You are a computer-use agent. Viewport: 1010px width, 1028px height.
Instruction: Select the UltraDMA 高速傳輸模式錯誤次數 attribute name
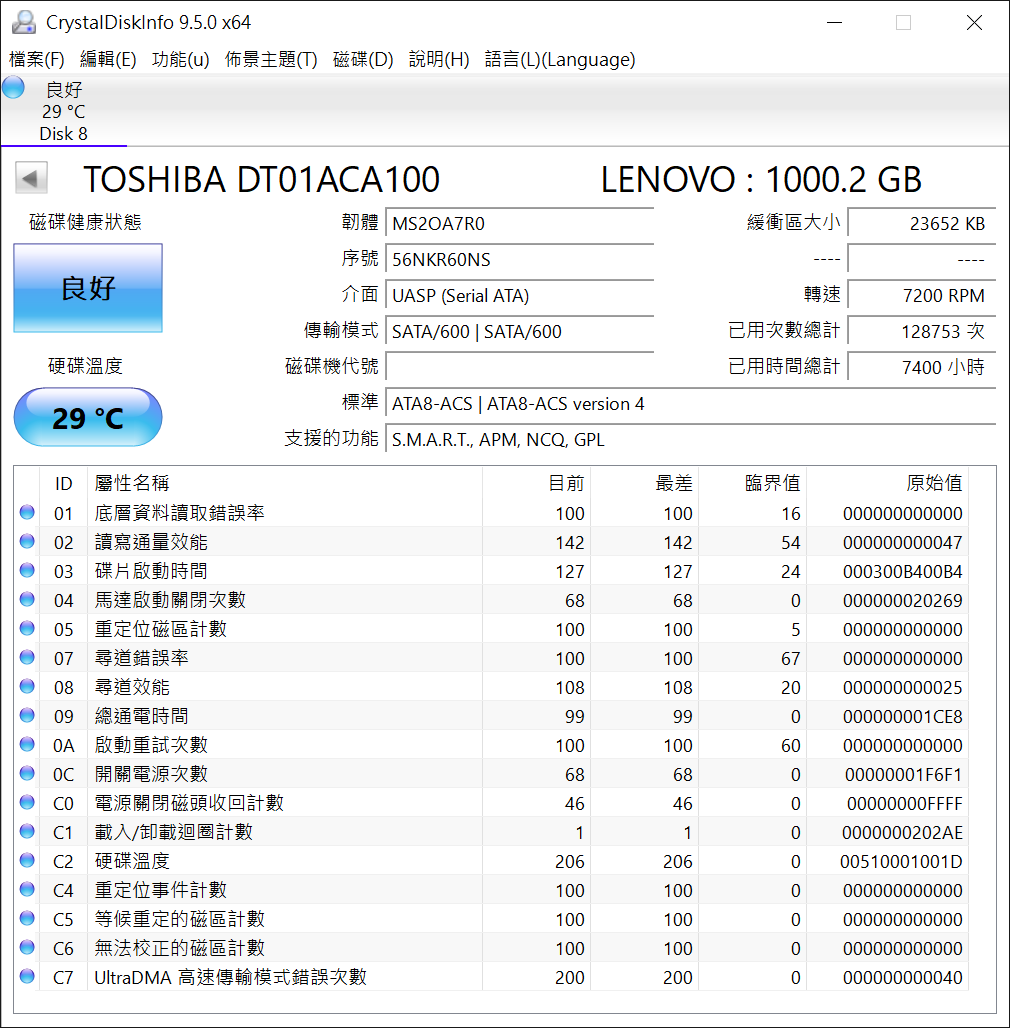tap(230, 977)
